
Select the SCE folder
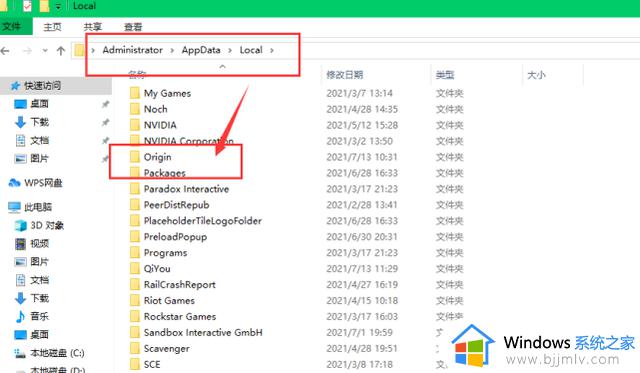tap(152, 364)
